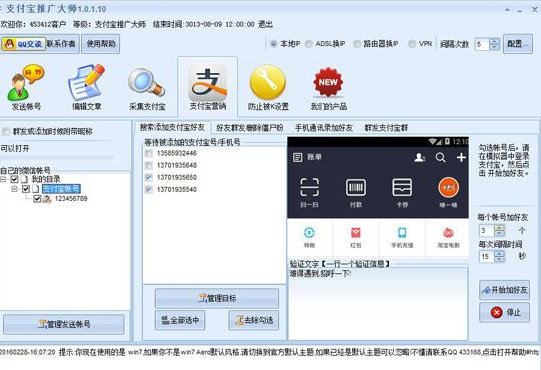Click the 全部选中 select all button
This screenshot has height=370, width=541.
[x=180, y=320]
